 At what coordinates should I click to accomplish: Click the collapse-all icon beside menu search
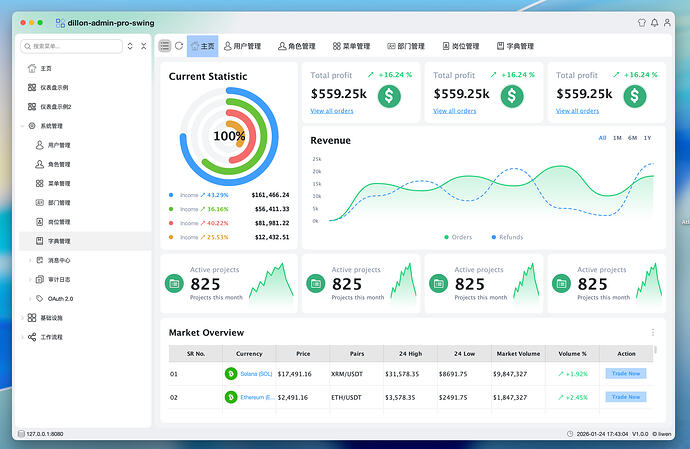tap(143, 46)
